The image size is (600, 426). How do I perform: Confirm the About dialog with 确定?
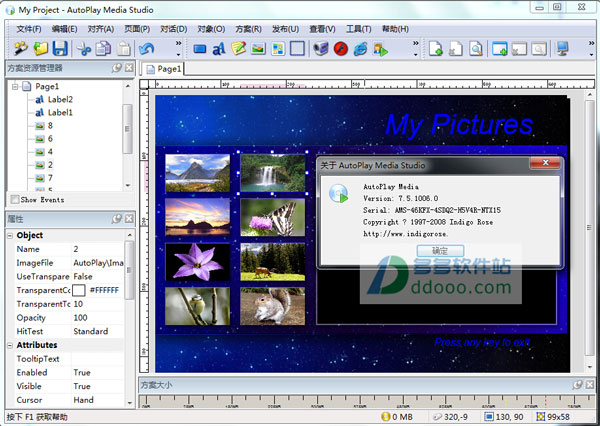point(440,251)
